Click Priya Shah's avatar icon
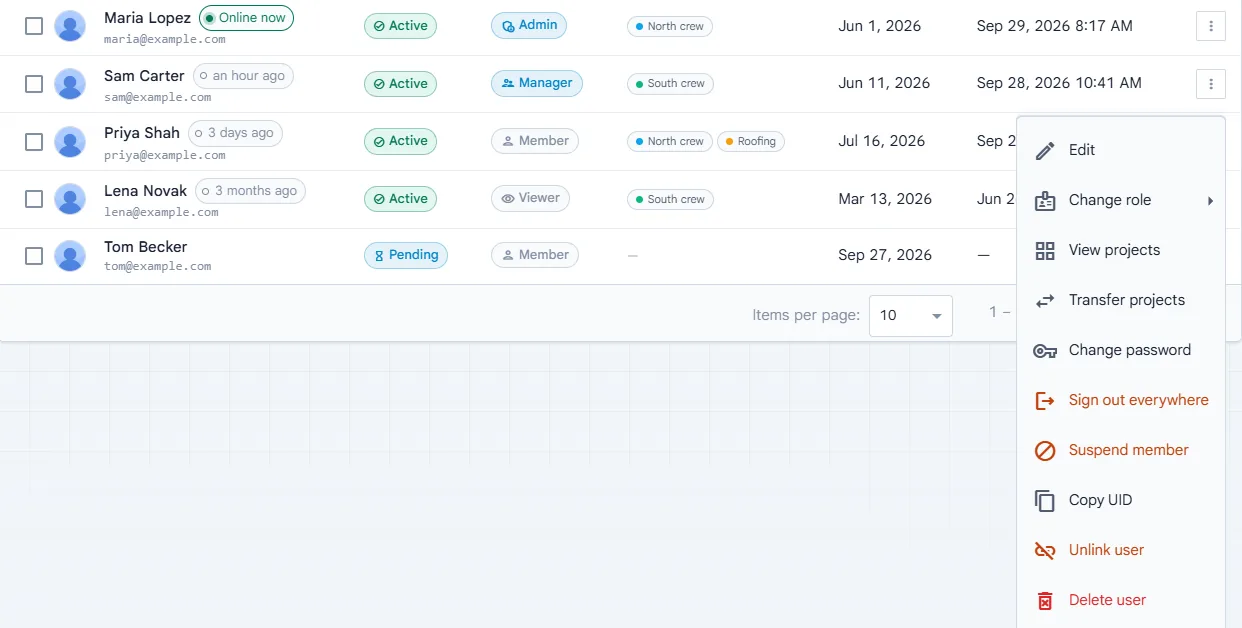1242x628 pixels. coord(70,141)
